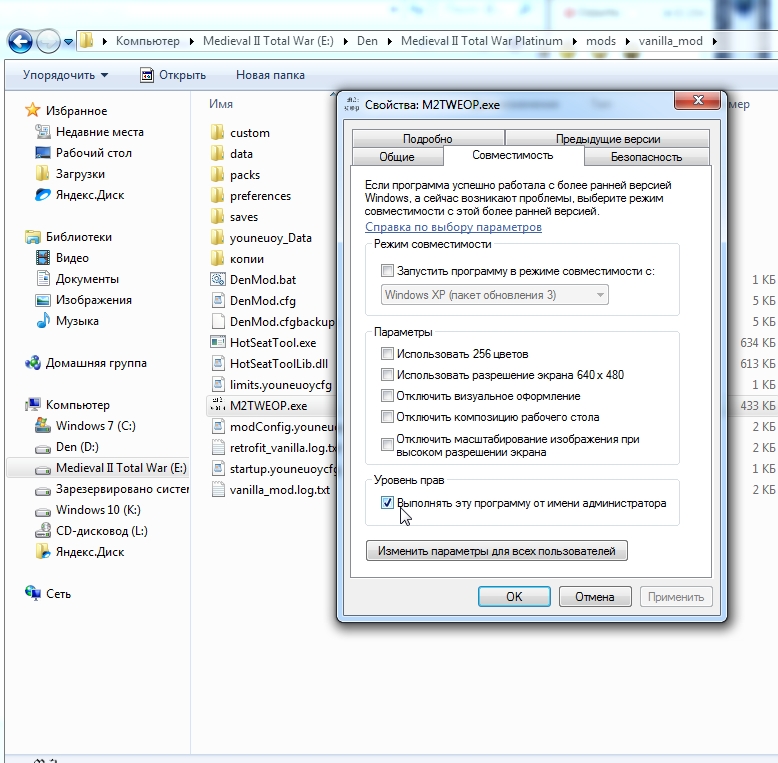
Task: Click the Сеть network icon
Action: (x=33, y=593)
